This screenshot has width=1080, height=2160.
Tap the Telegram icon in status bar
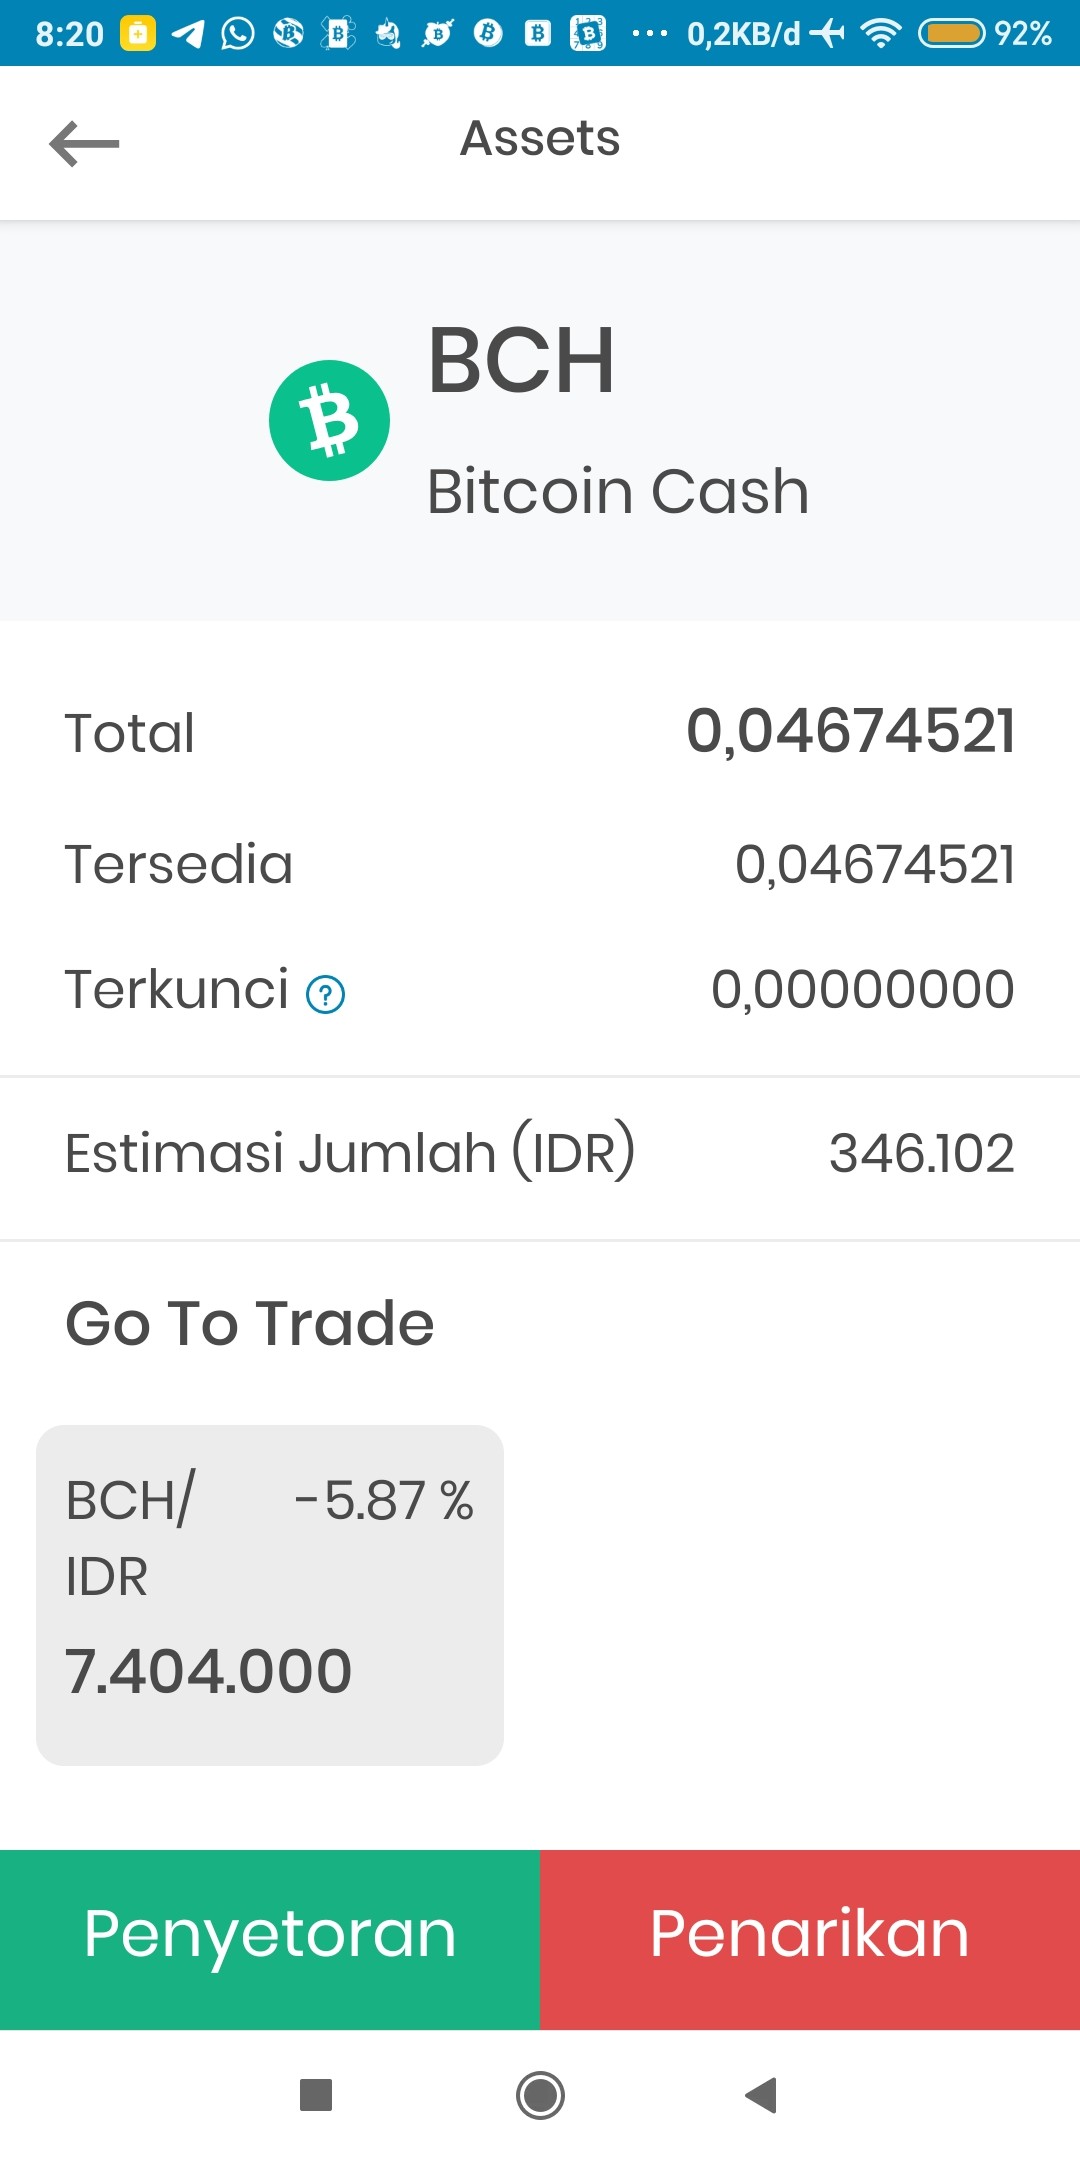pos(188,34)
